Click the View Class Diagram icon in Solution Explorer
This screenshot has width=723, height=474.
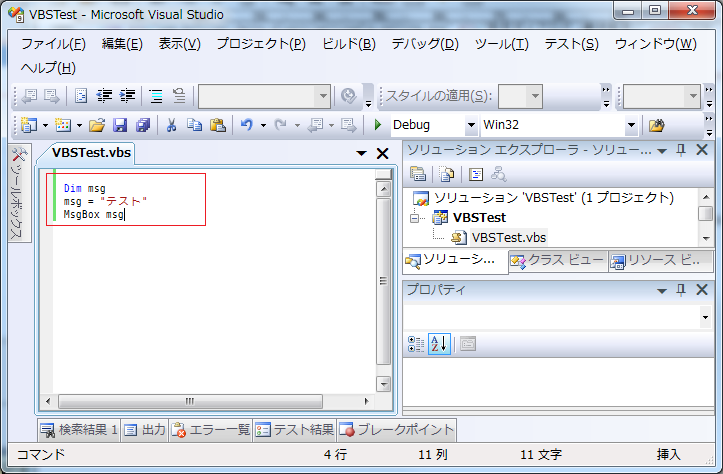point(498,174)
